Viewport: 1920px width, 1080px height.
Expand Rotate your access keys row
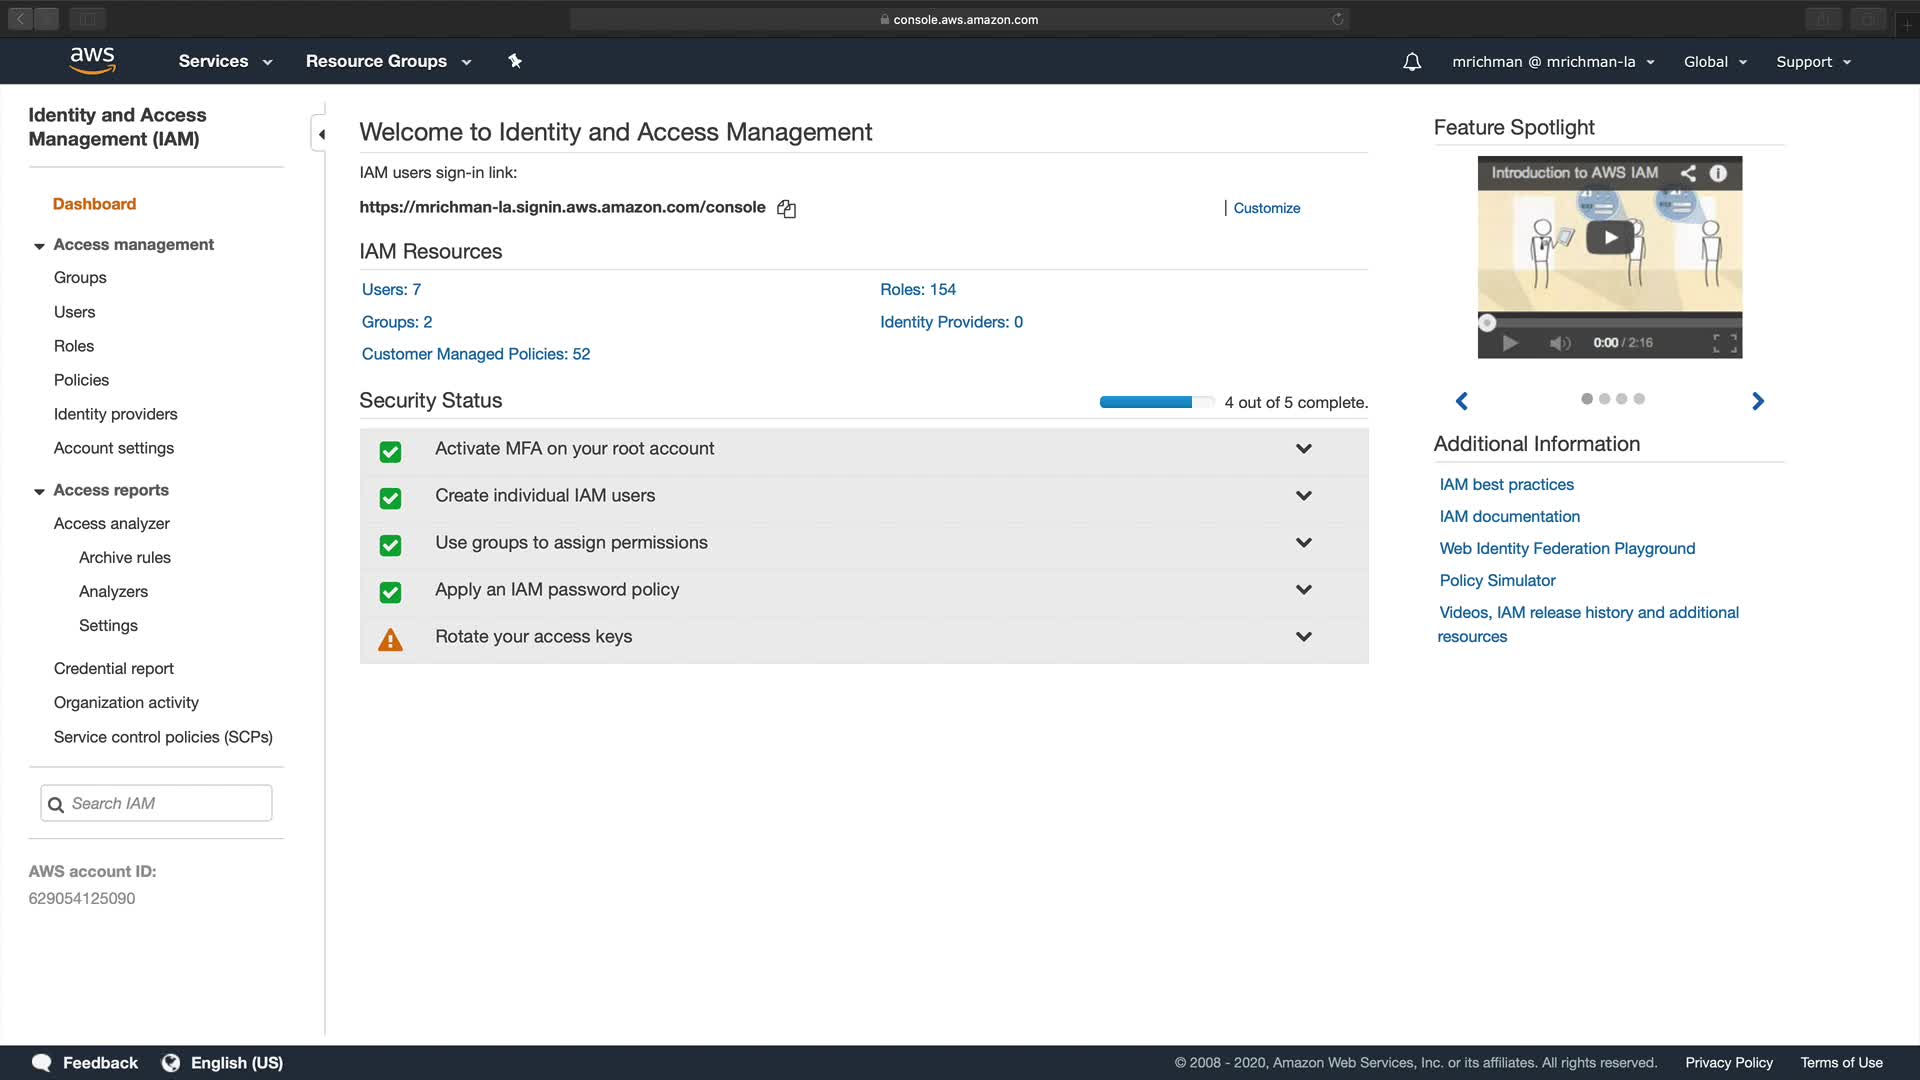point(1303,637)
